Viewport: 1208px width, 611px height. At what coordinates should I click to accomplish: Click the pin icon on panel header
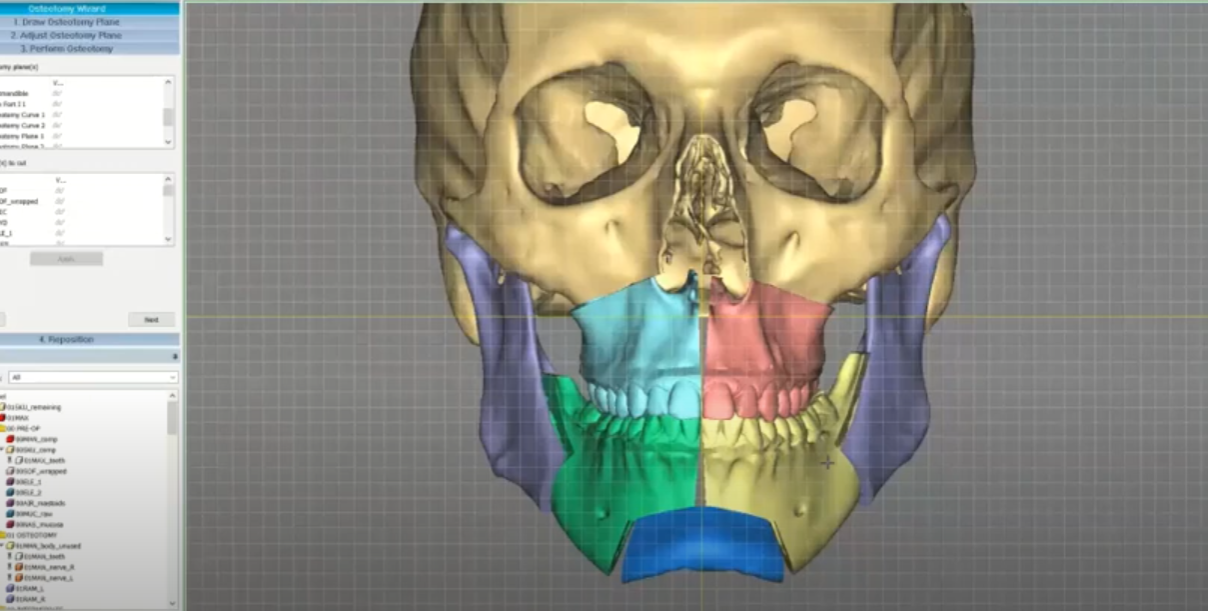[175, 356]
